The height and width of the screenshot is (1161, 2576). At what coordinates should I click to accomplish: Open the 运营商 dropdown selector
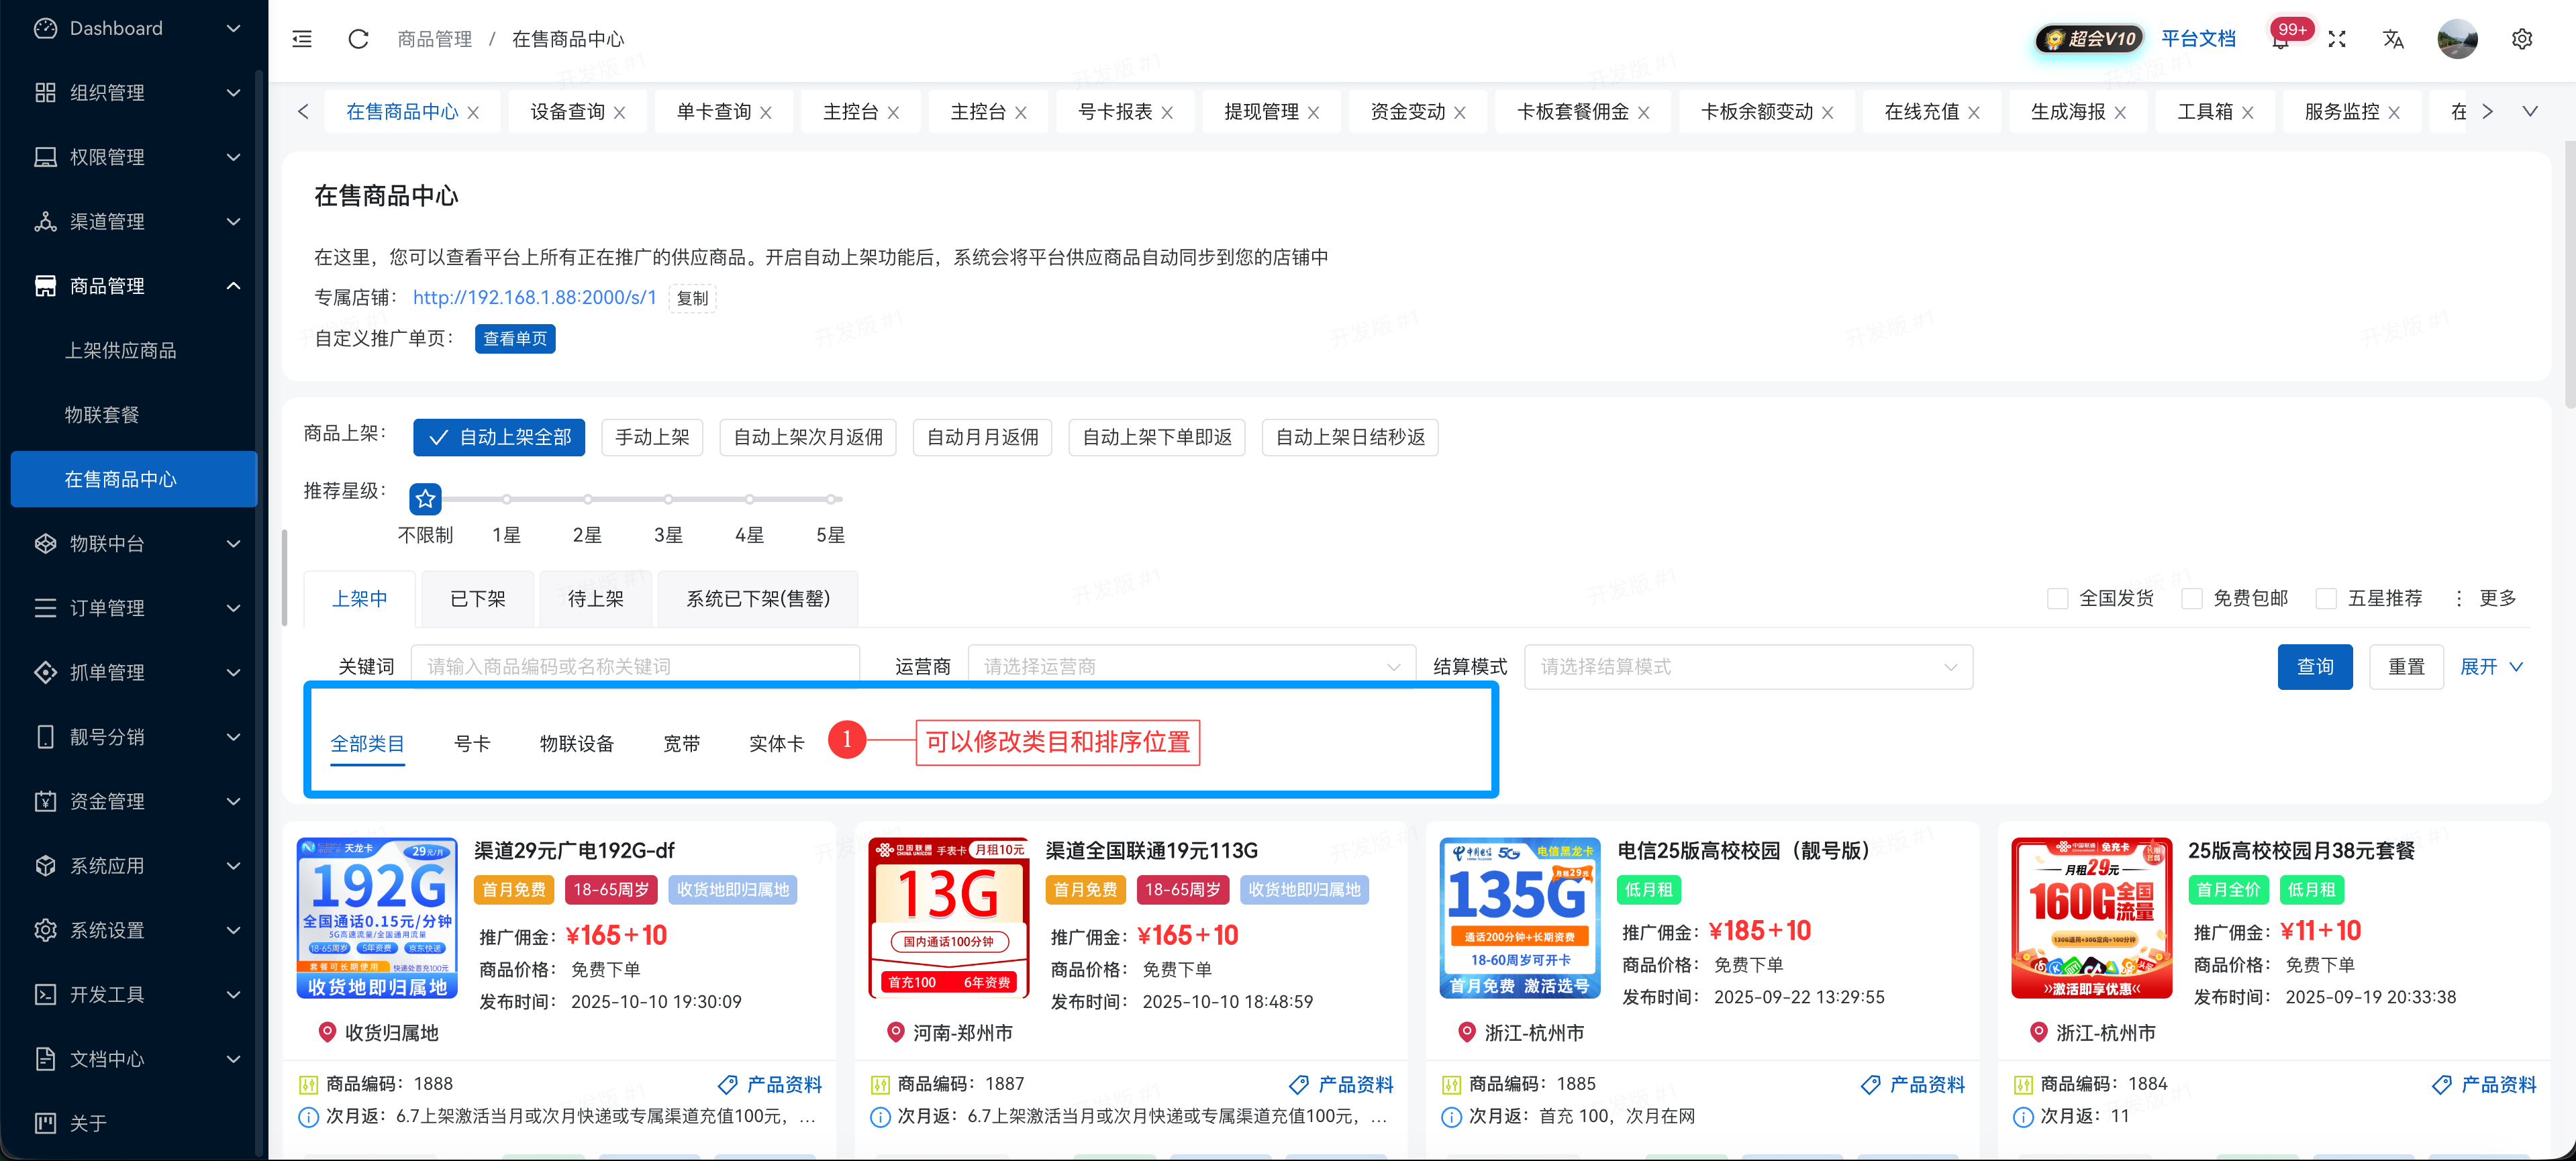[1190, 665]
